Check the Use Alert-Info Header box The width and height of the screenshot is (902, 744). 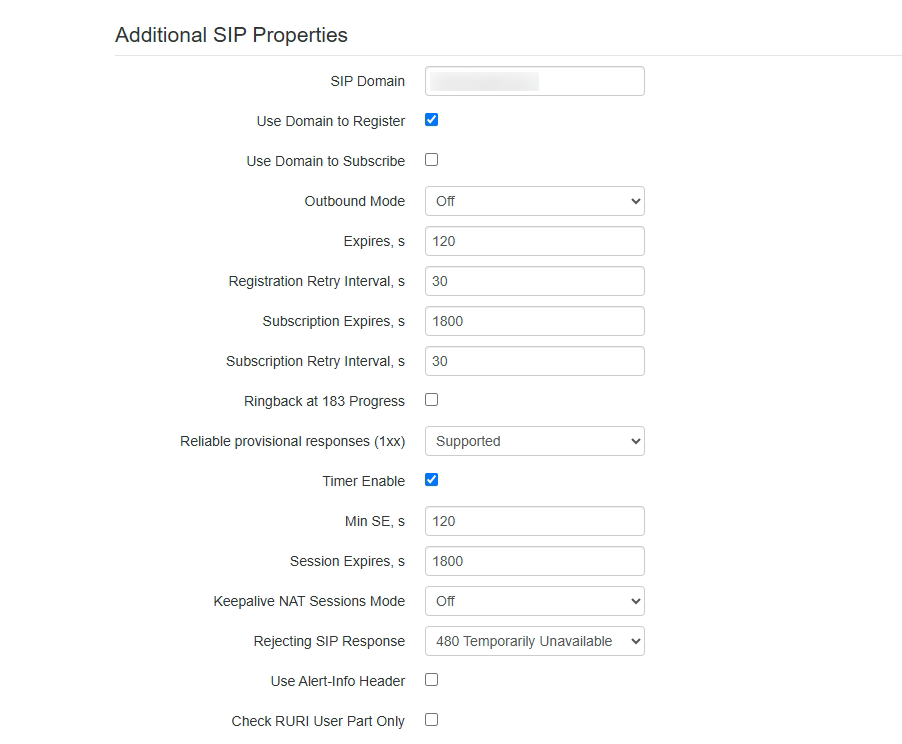point(432,680)
